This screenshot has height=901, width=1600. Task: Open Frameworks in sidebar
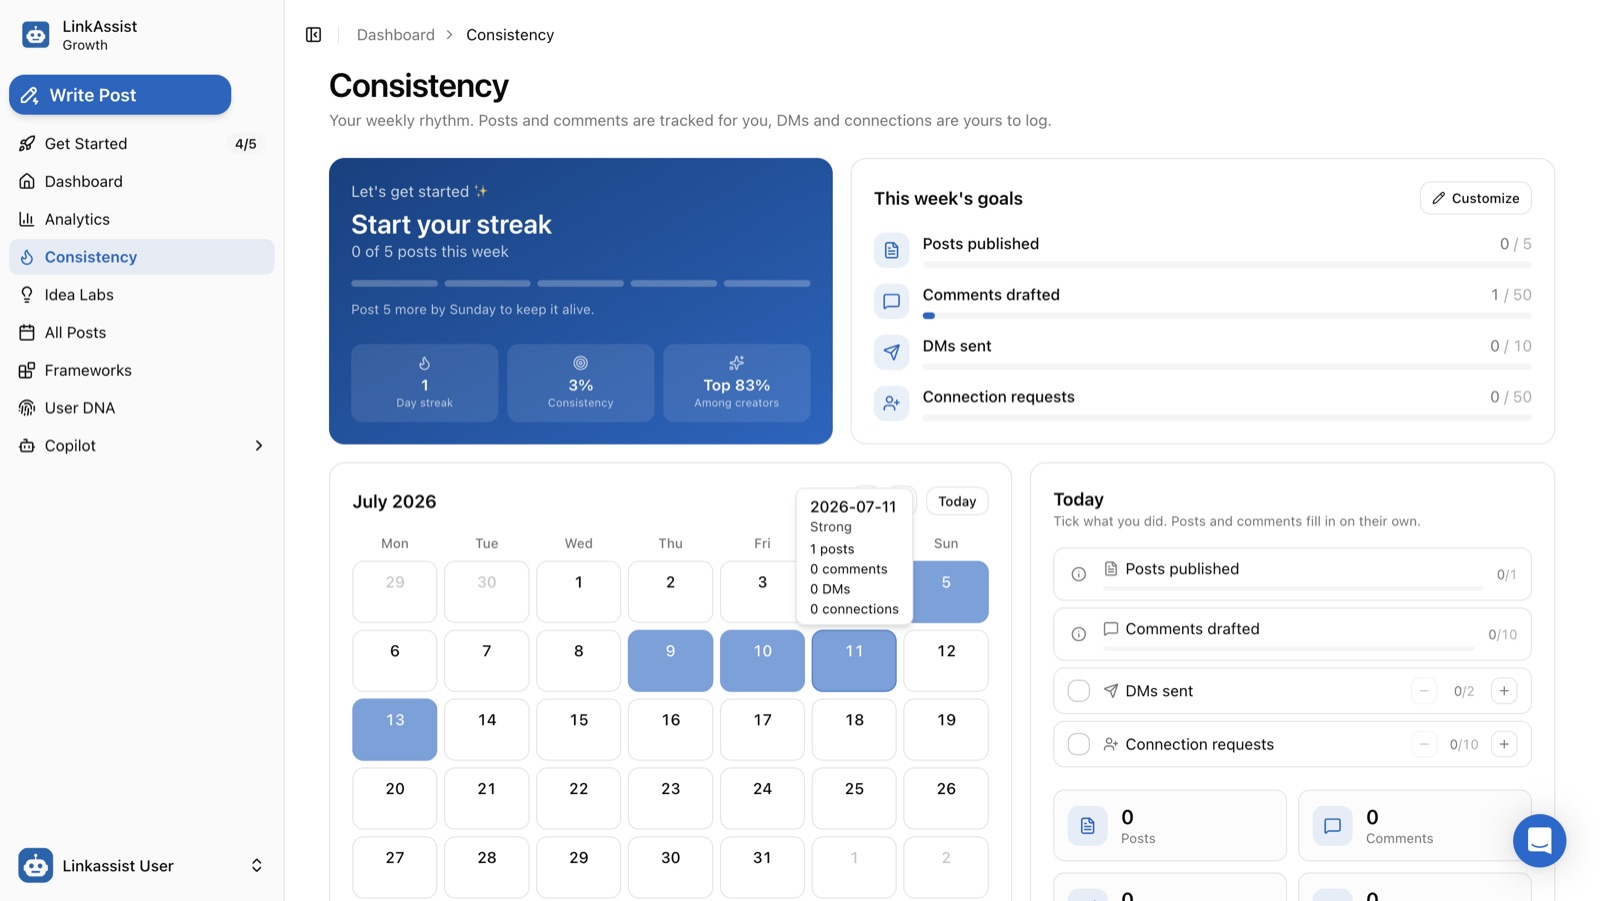click(x=142, y=370)
